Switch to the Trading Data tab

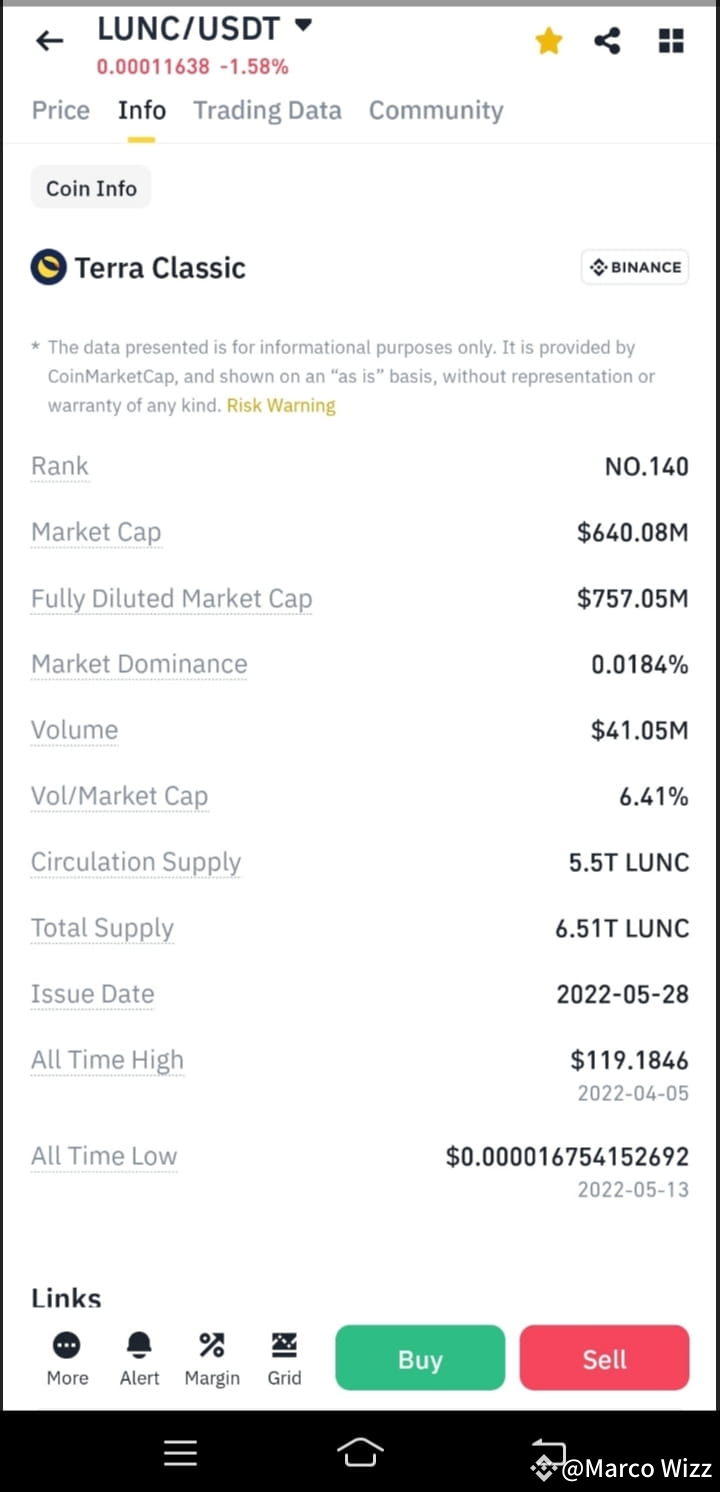click(x=267, y=110)
